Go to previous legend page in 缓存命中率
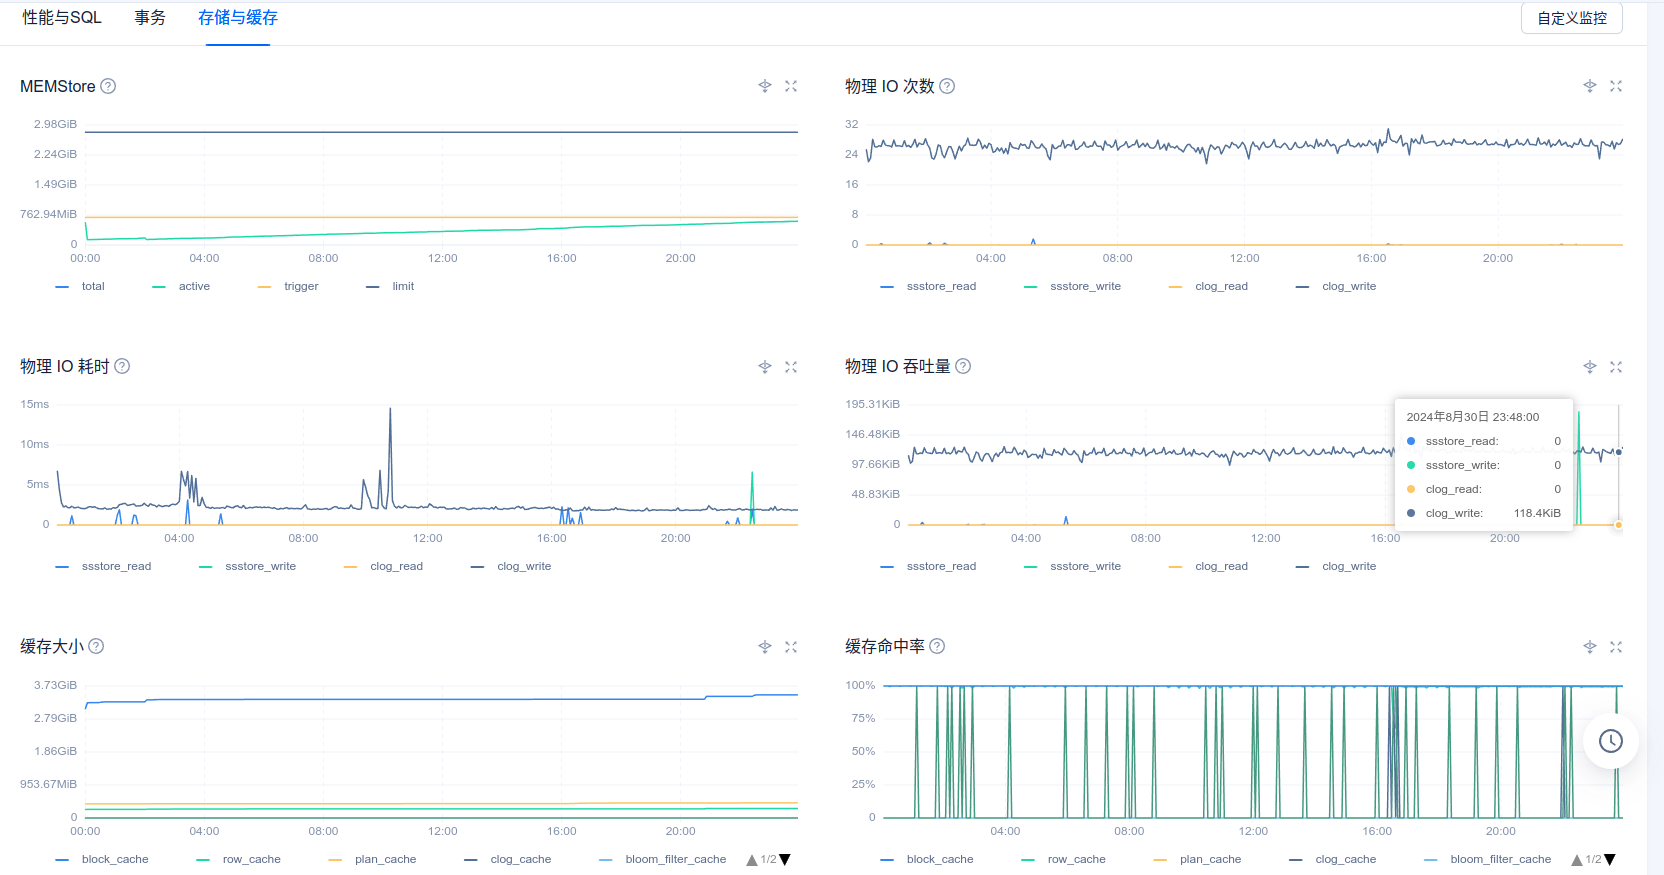1664x875 pixels. 1577,860
